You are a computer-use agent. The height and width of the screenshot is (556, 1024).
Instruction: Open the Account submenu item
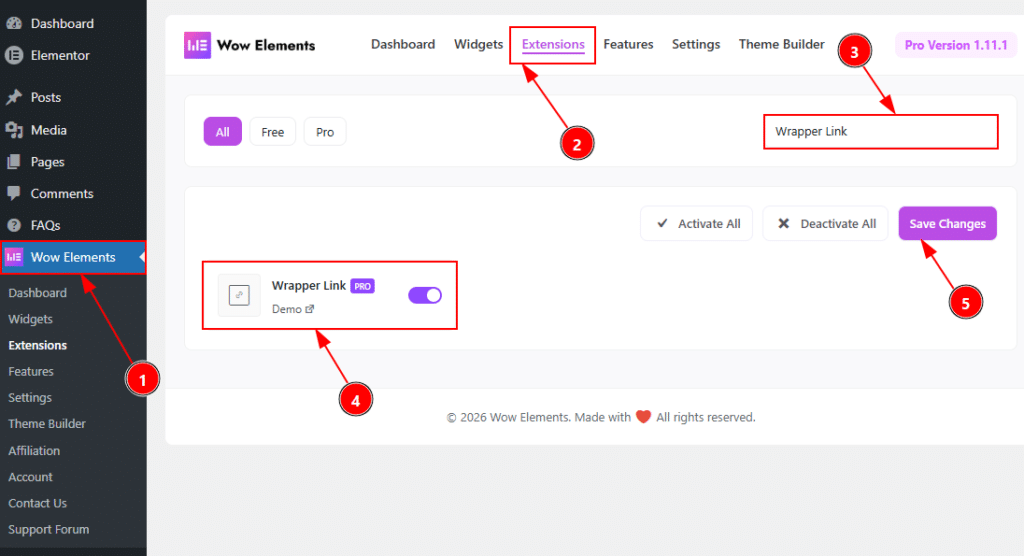click(30, 477)
